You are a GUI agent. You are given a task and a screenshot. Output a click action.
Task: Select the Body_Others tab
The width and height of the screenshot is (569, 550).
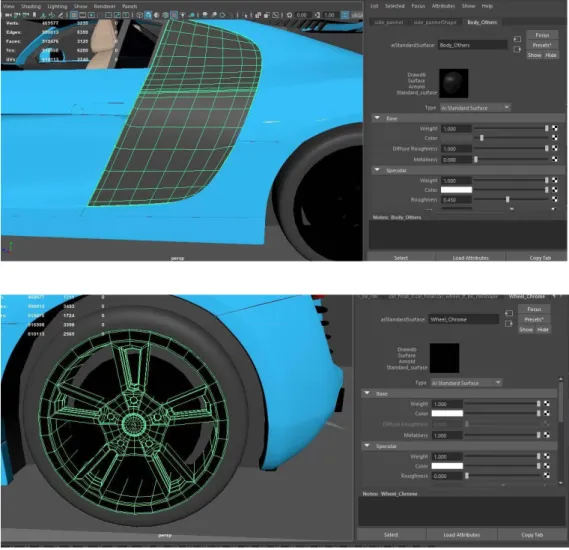click(x=482, y=22)
